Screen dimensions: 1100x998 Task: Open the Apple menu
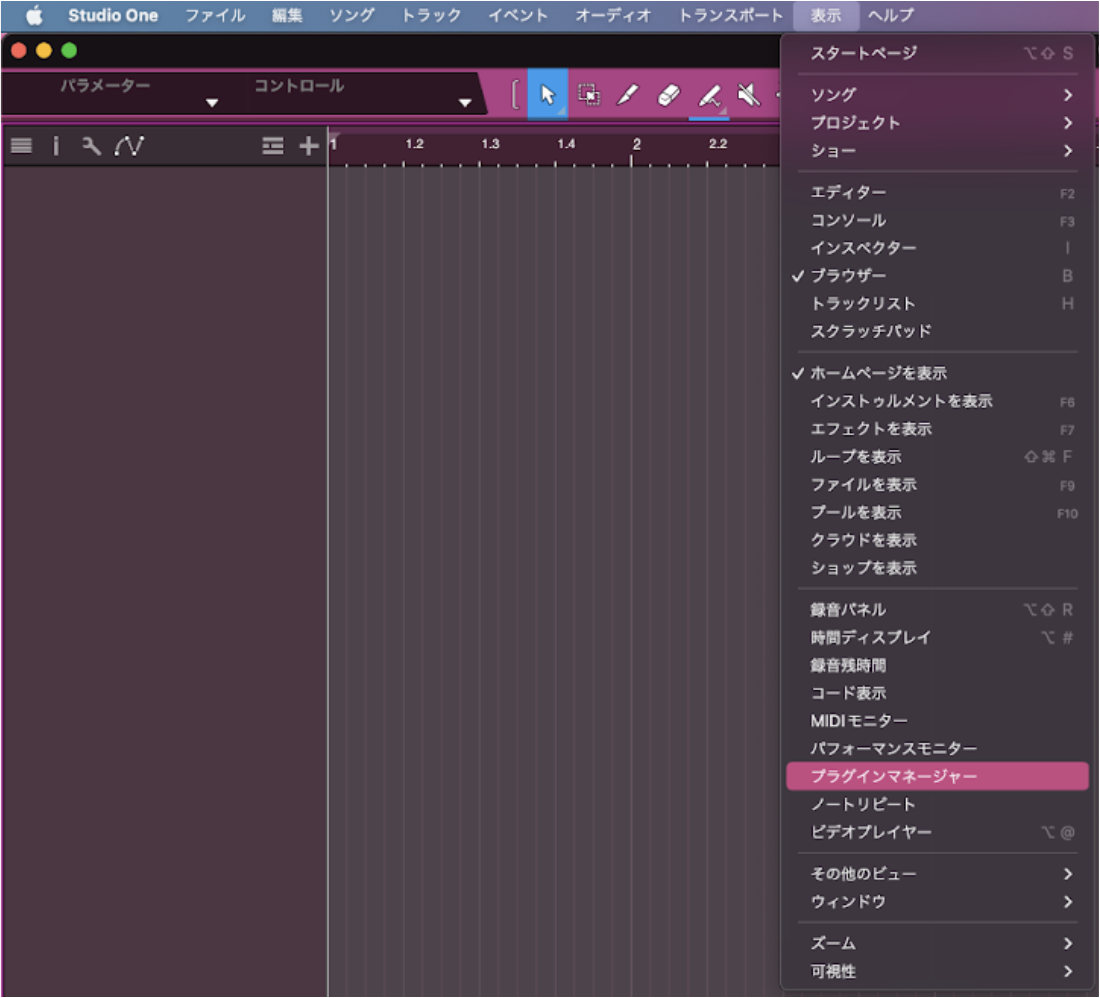(x=34, y=15)
